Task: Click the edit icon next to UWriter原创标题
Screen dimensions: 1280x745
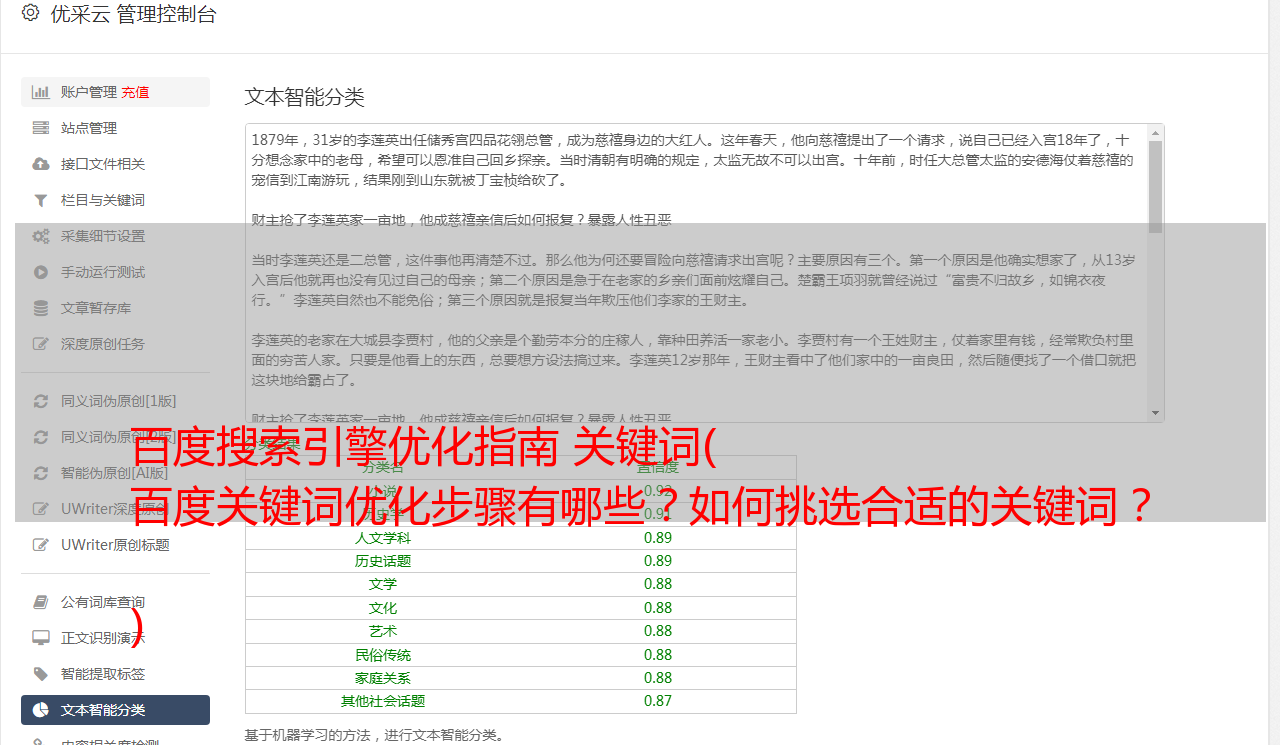Action: [41, 545]
